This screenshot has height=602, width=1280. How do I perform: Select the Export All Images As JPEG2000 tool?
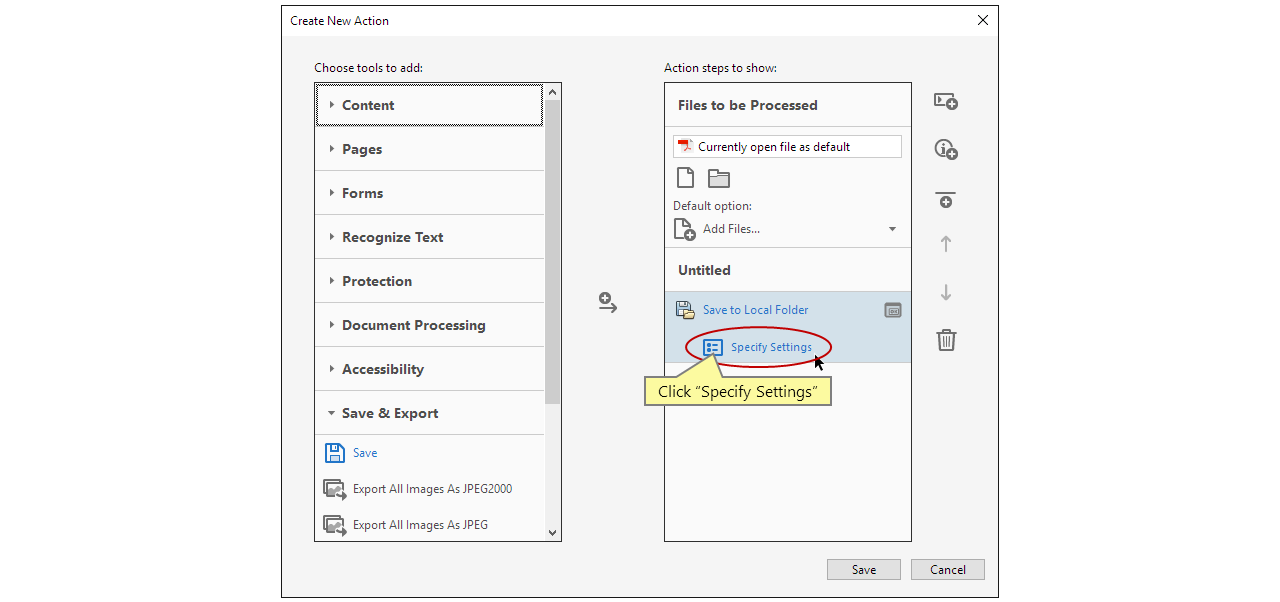[432, 489]
